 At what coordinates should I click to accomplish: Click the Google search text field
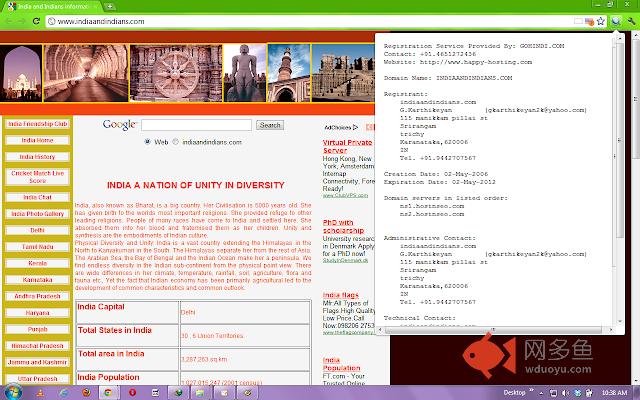(x=196, y=125)
